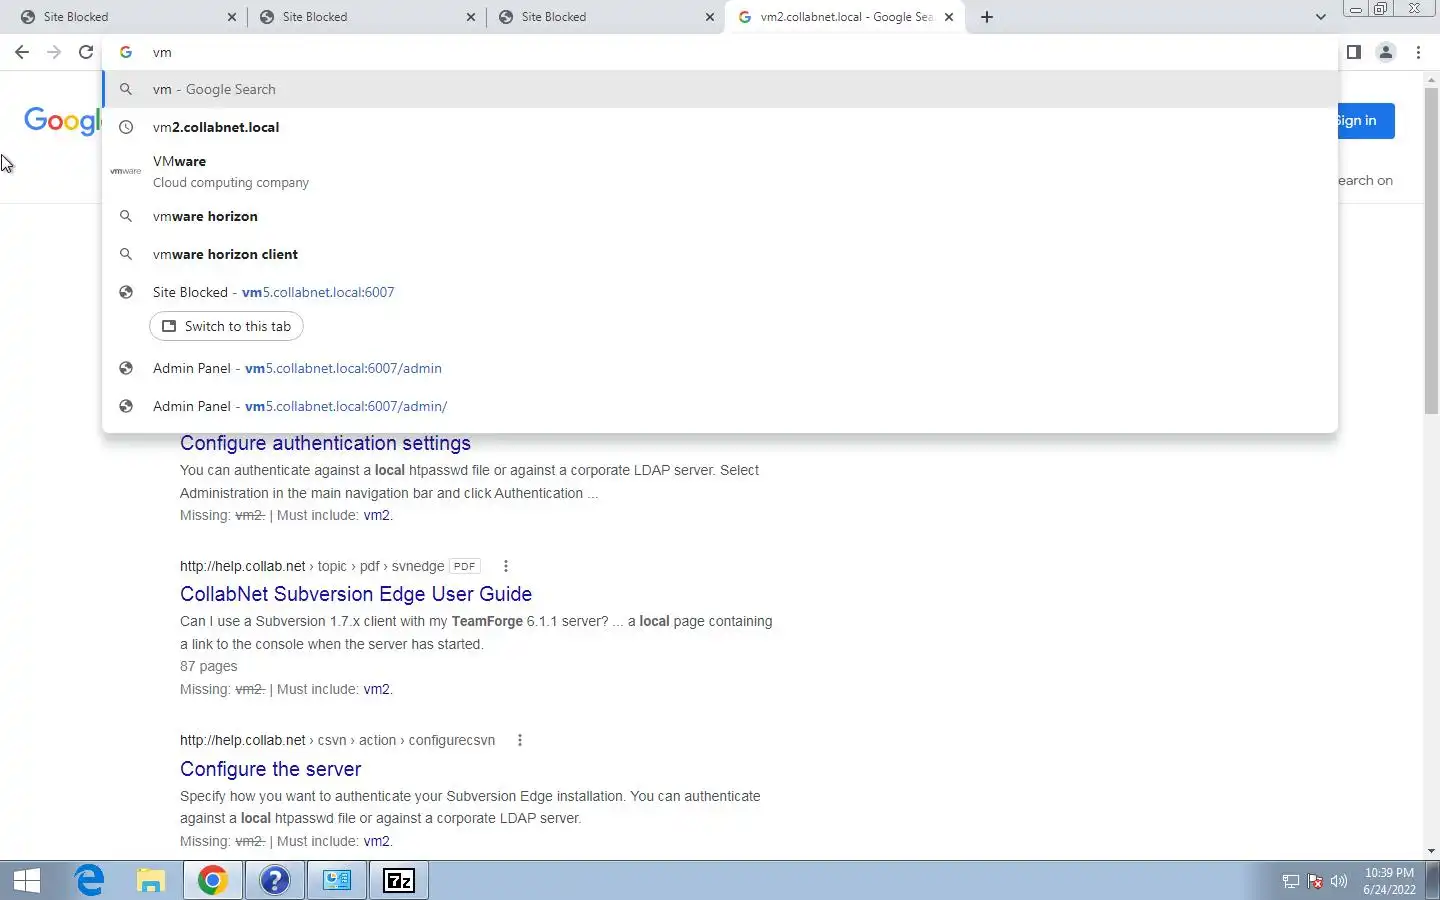1440x900 pixels.
Task: Click 'vm2' must-include link under authentication result
Action: (x=377, y=516)
